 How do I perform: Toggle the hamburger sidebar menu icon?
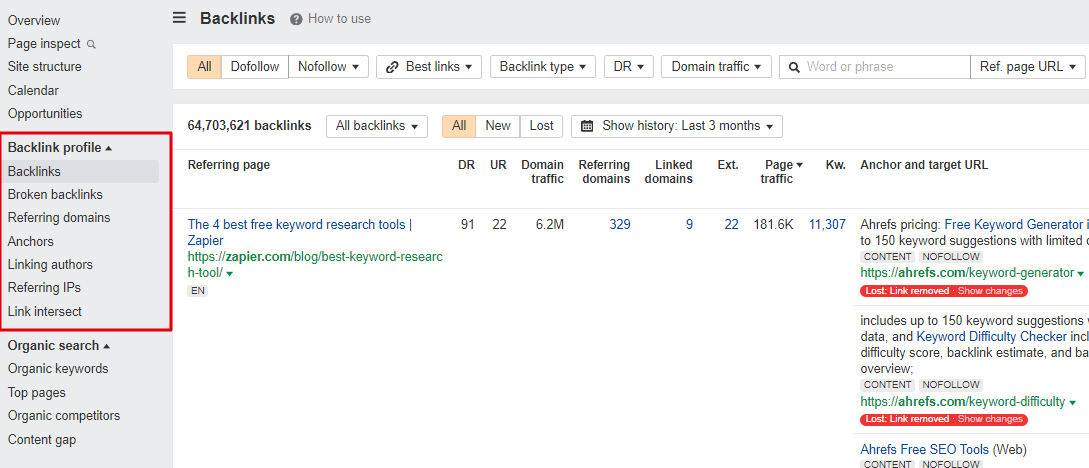pos(179,18)
